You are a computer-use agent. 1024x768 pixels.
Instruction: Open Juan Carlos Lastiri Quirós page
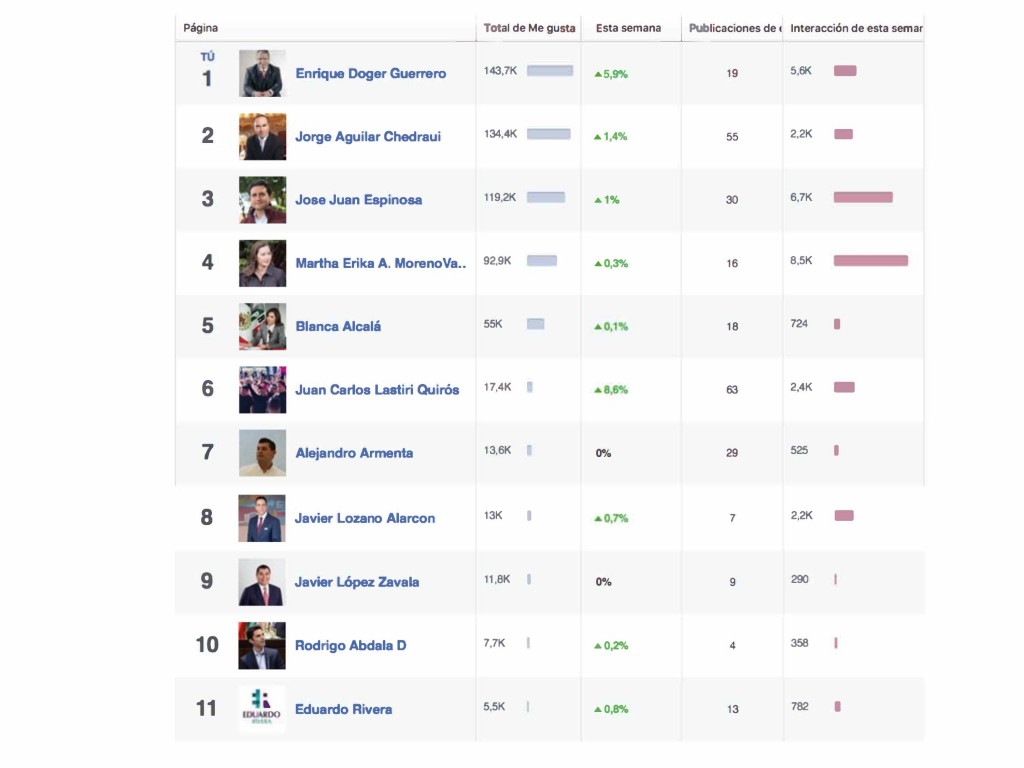pos(377,390)
